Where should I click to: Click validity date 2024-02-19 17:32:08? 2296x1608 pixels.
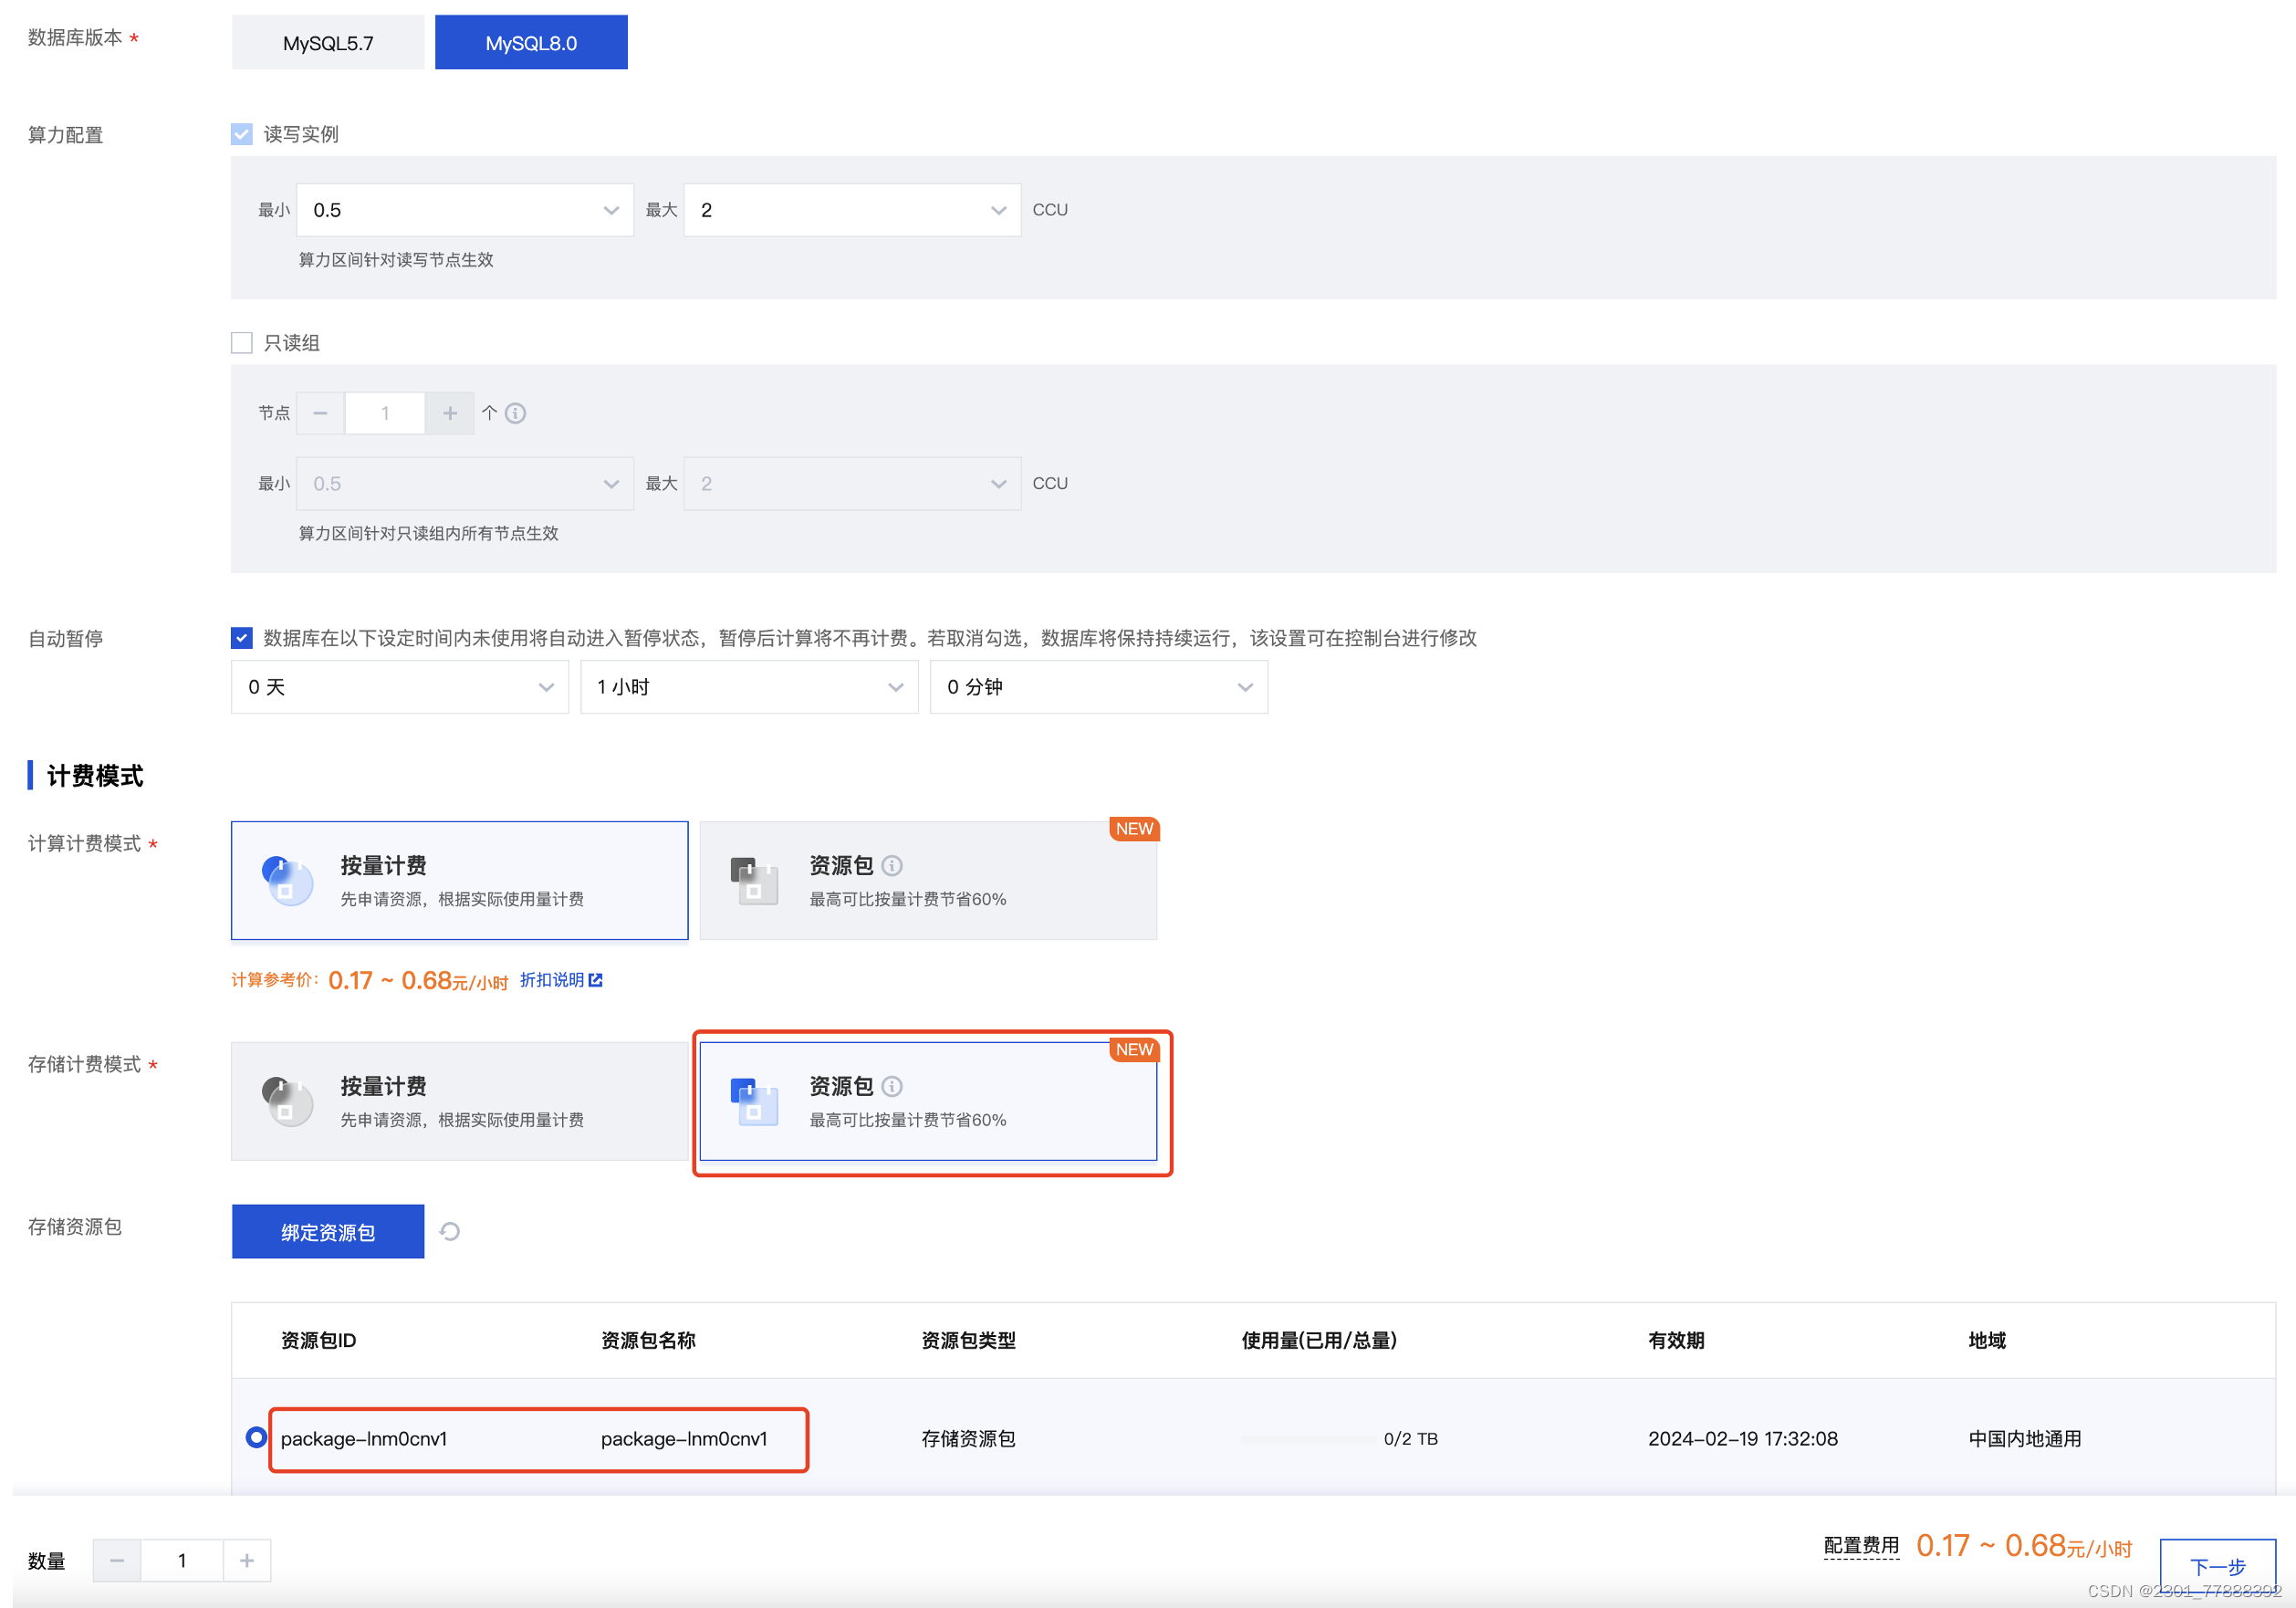1743,1439
